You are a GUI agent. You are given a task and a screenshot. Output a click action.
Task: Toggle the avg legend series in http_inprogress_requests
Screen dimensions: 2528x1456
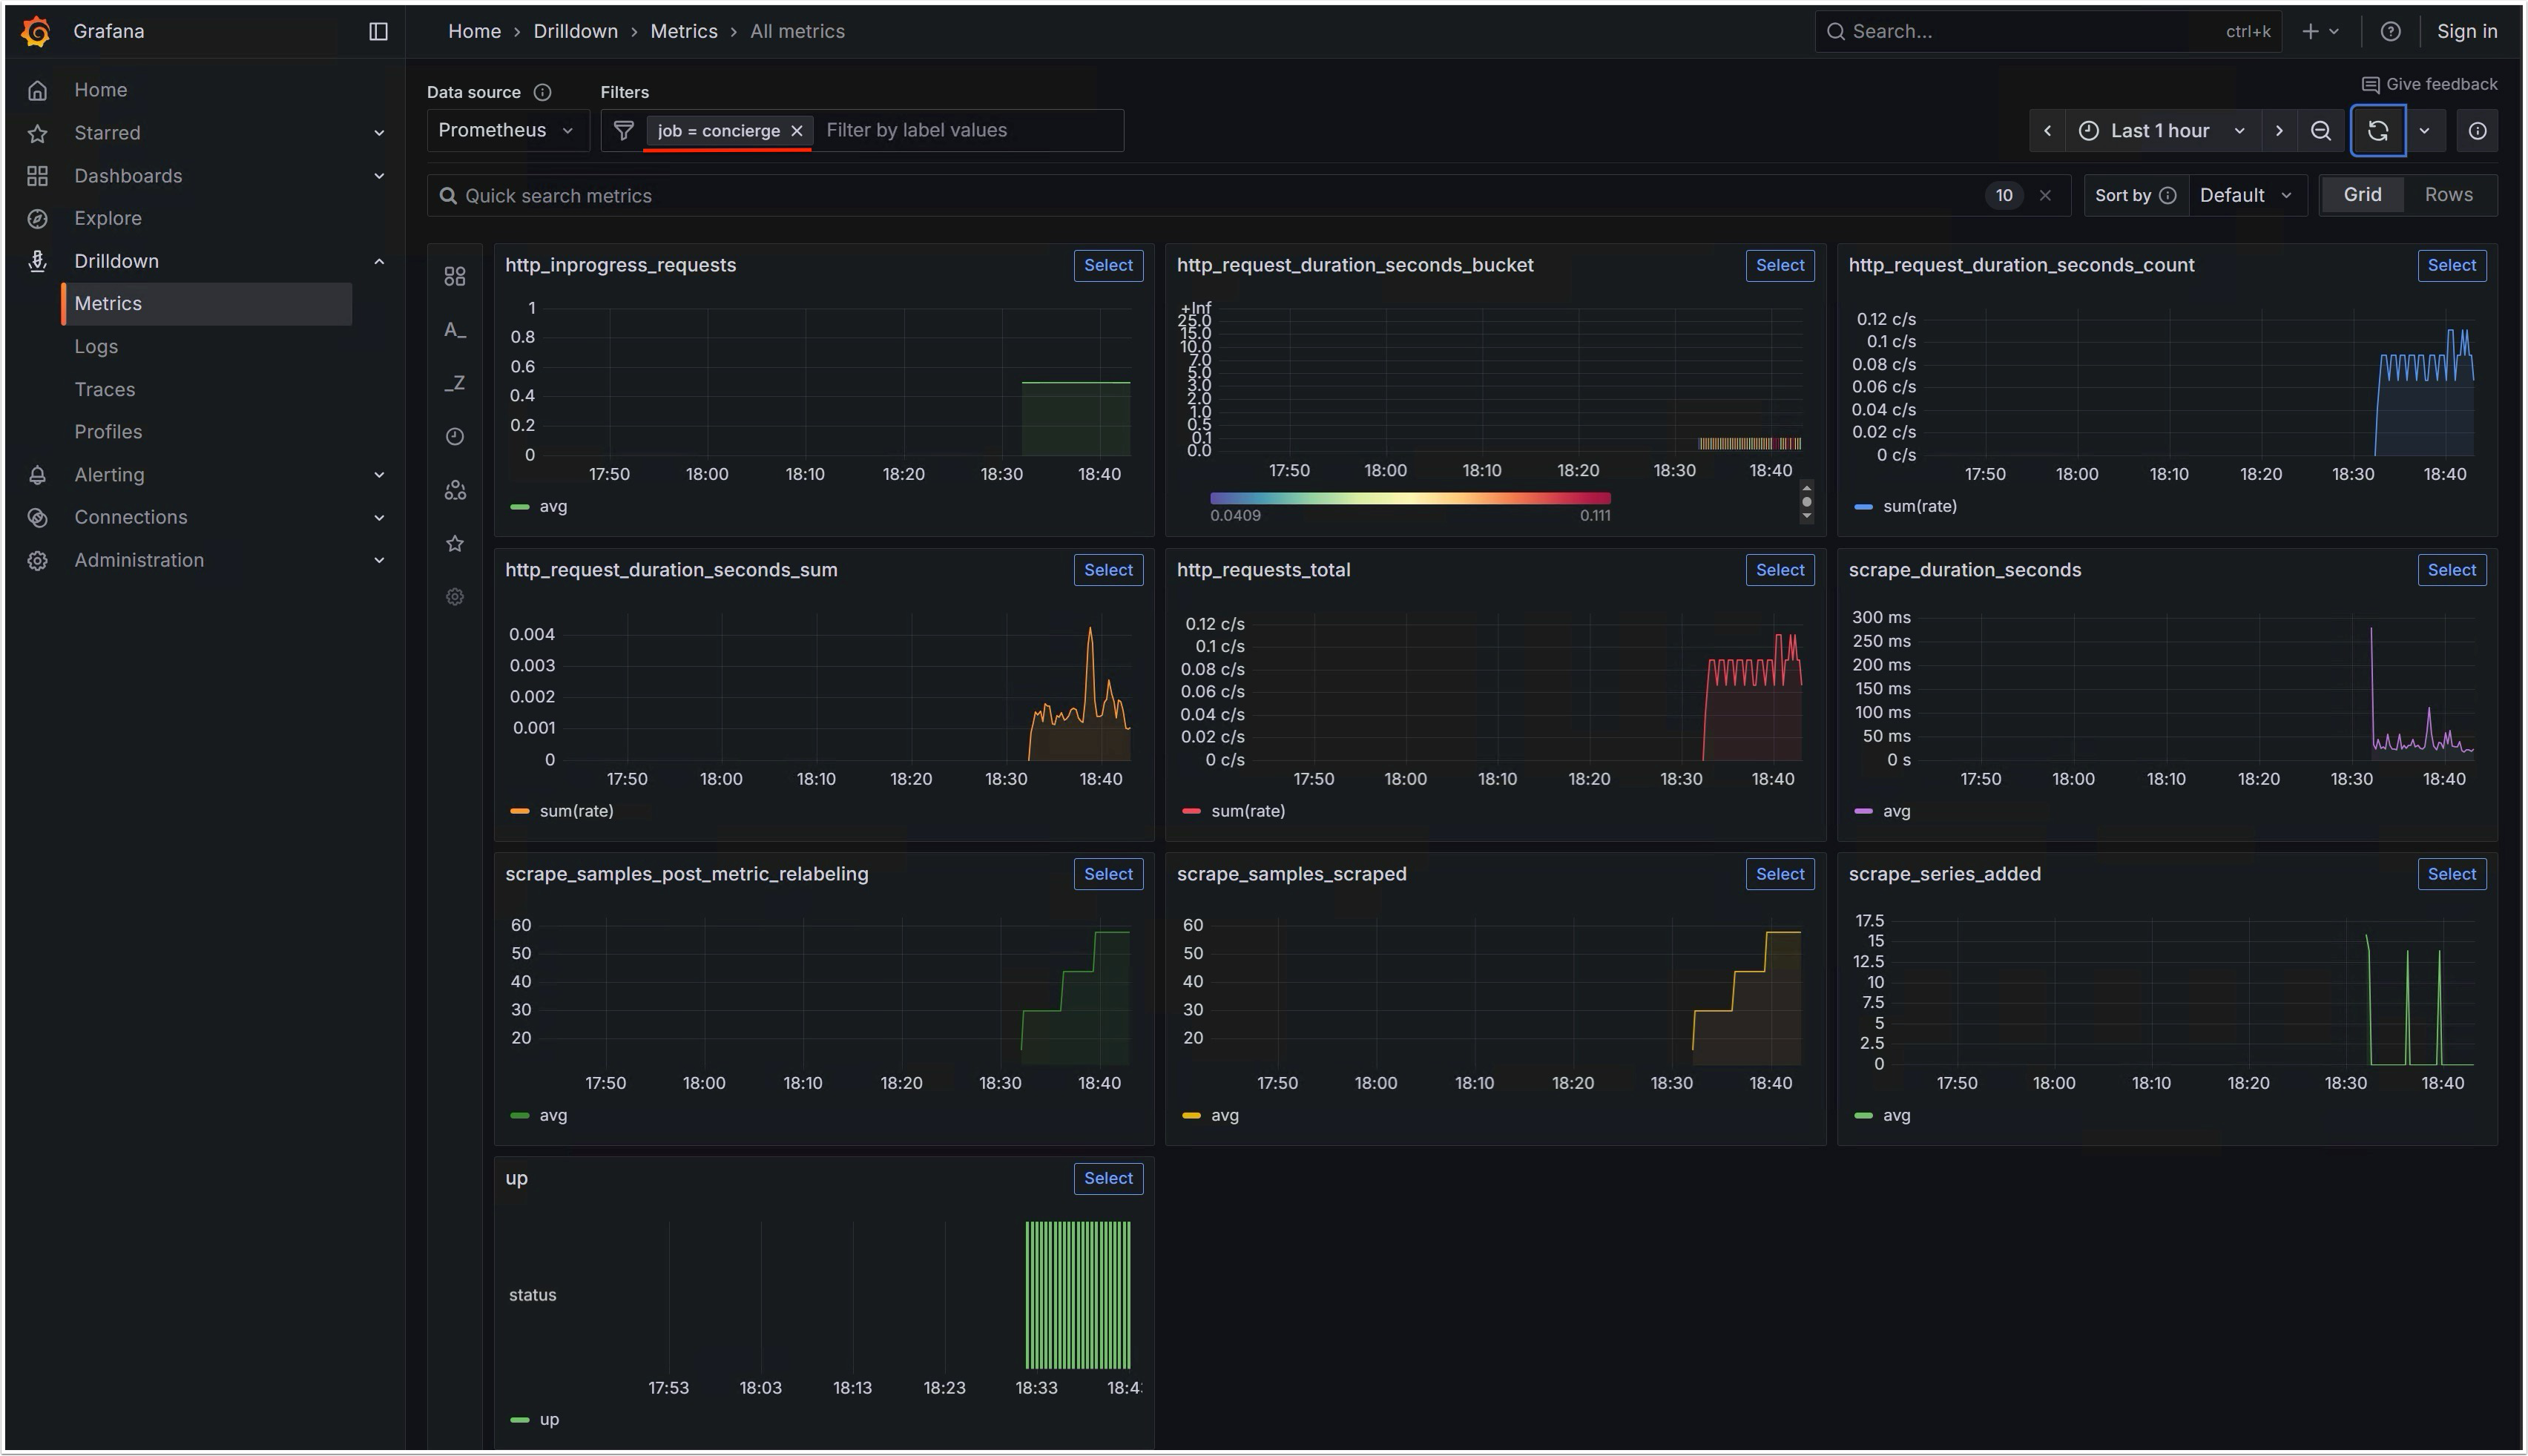[552, 507]
